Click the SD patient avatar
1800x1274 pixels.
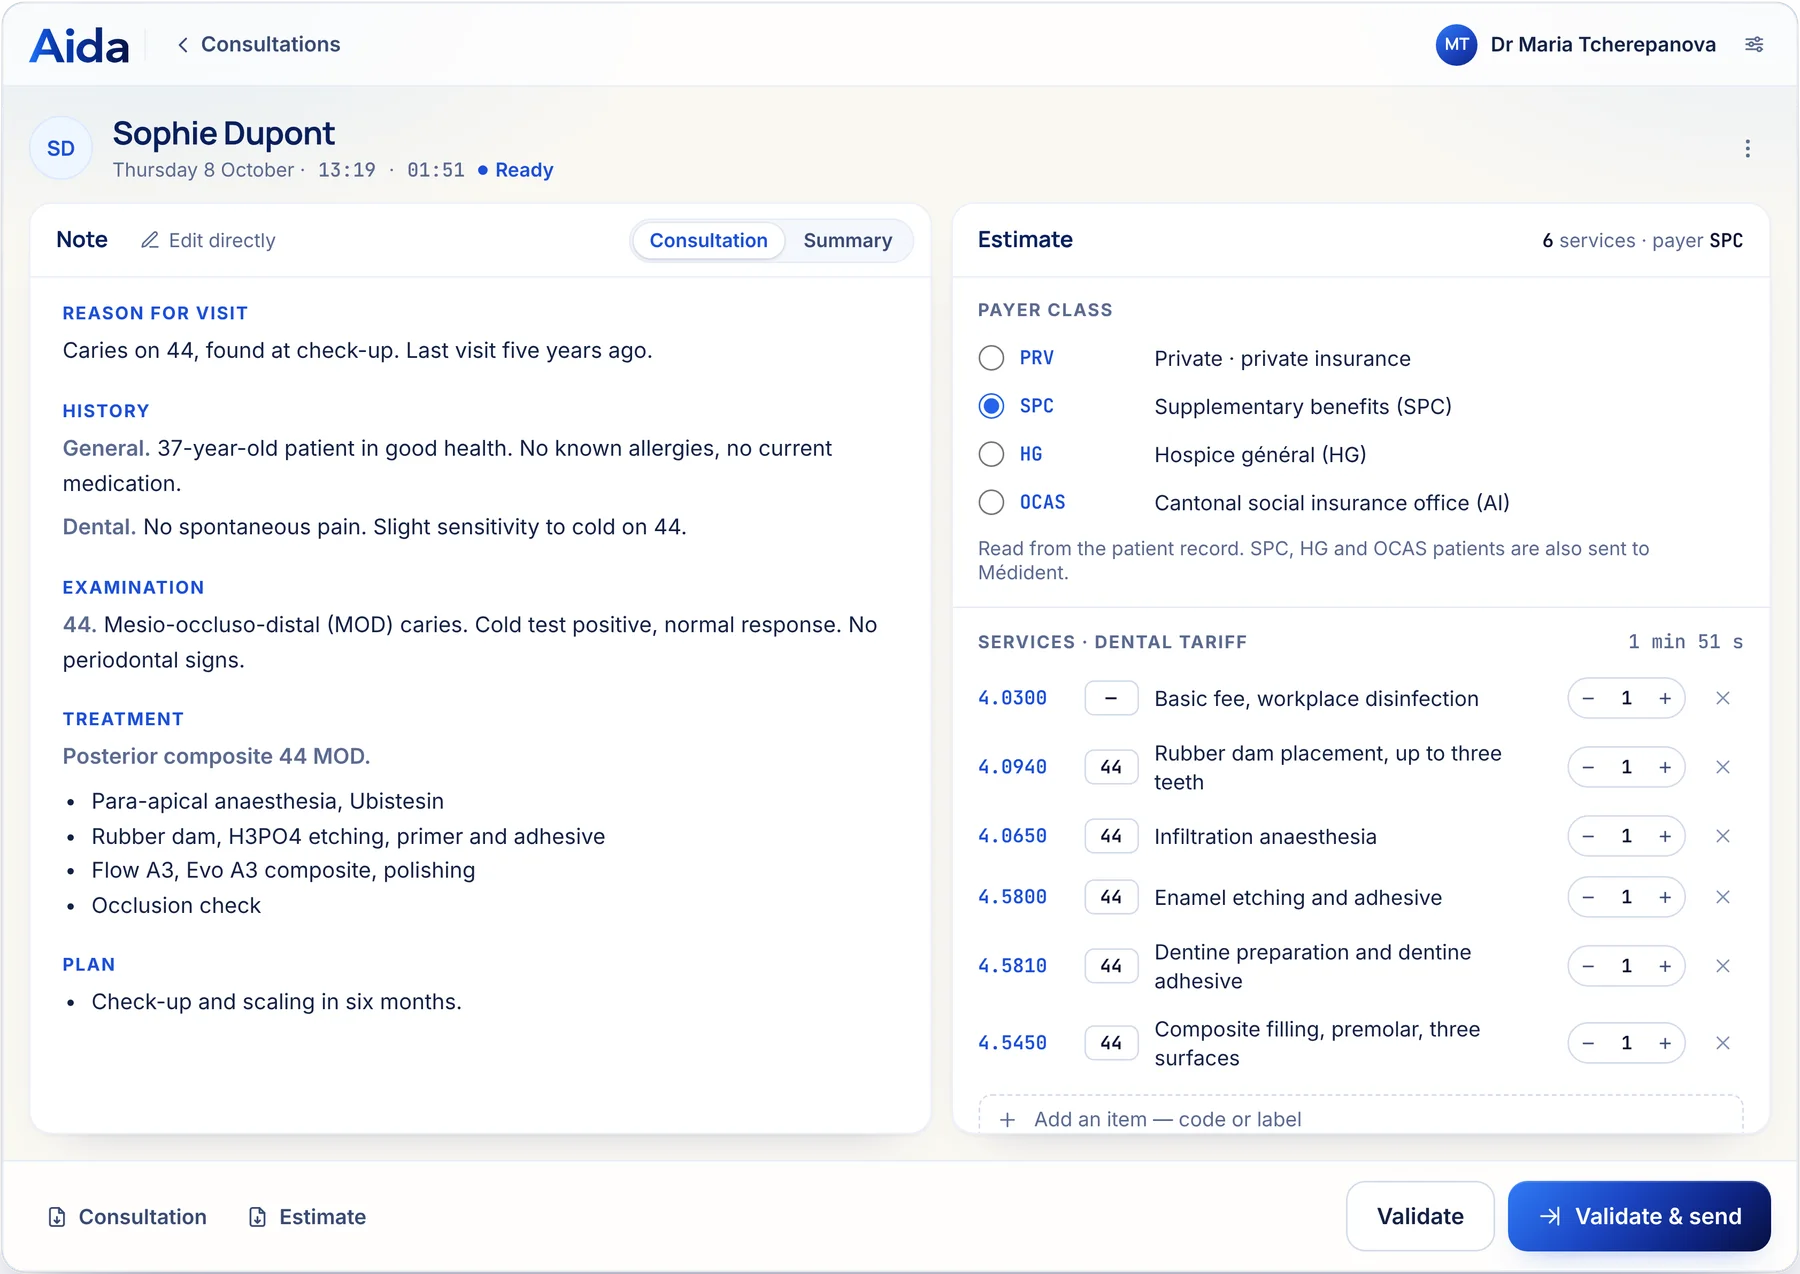(x=61, y=148)
